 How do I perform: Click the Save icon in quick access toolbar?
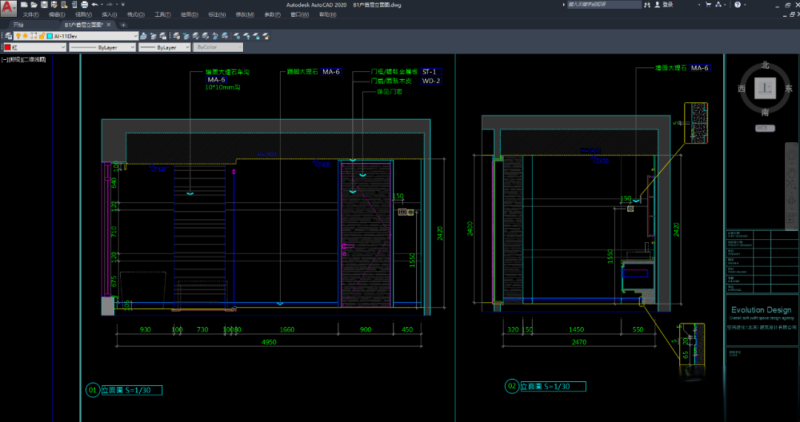point(42,5)
